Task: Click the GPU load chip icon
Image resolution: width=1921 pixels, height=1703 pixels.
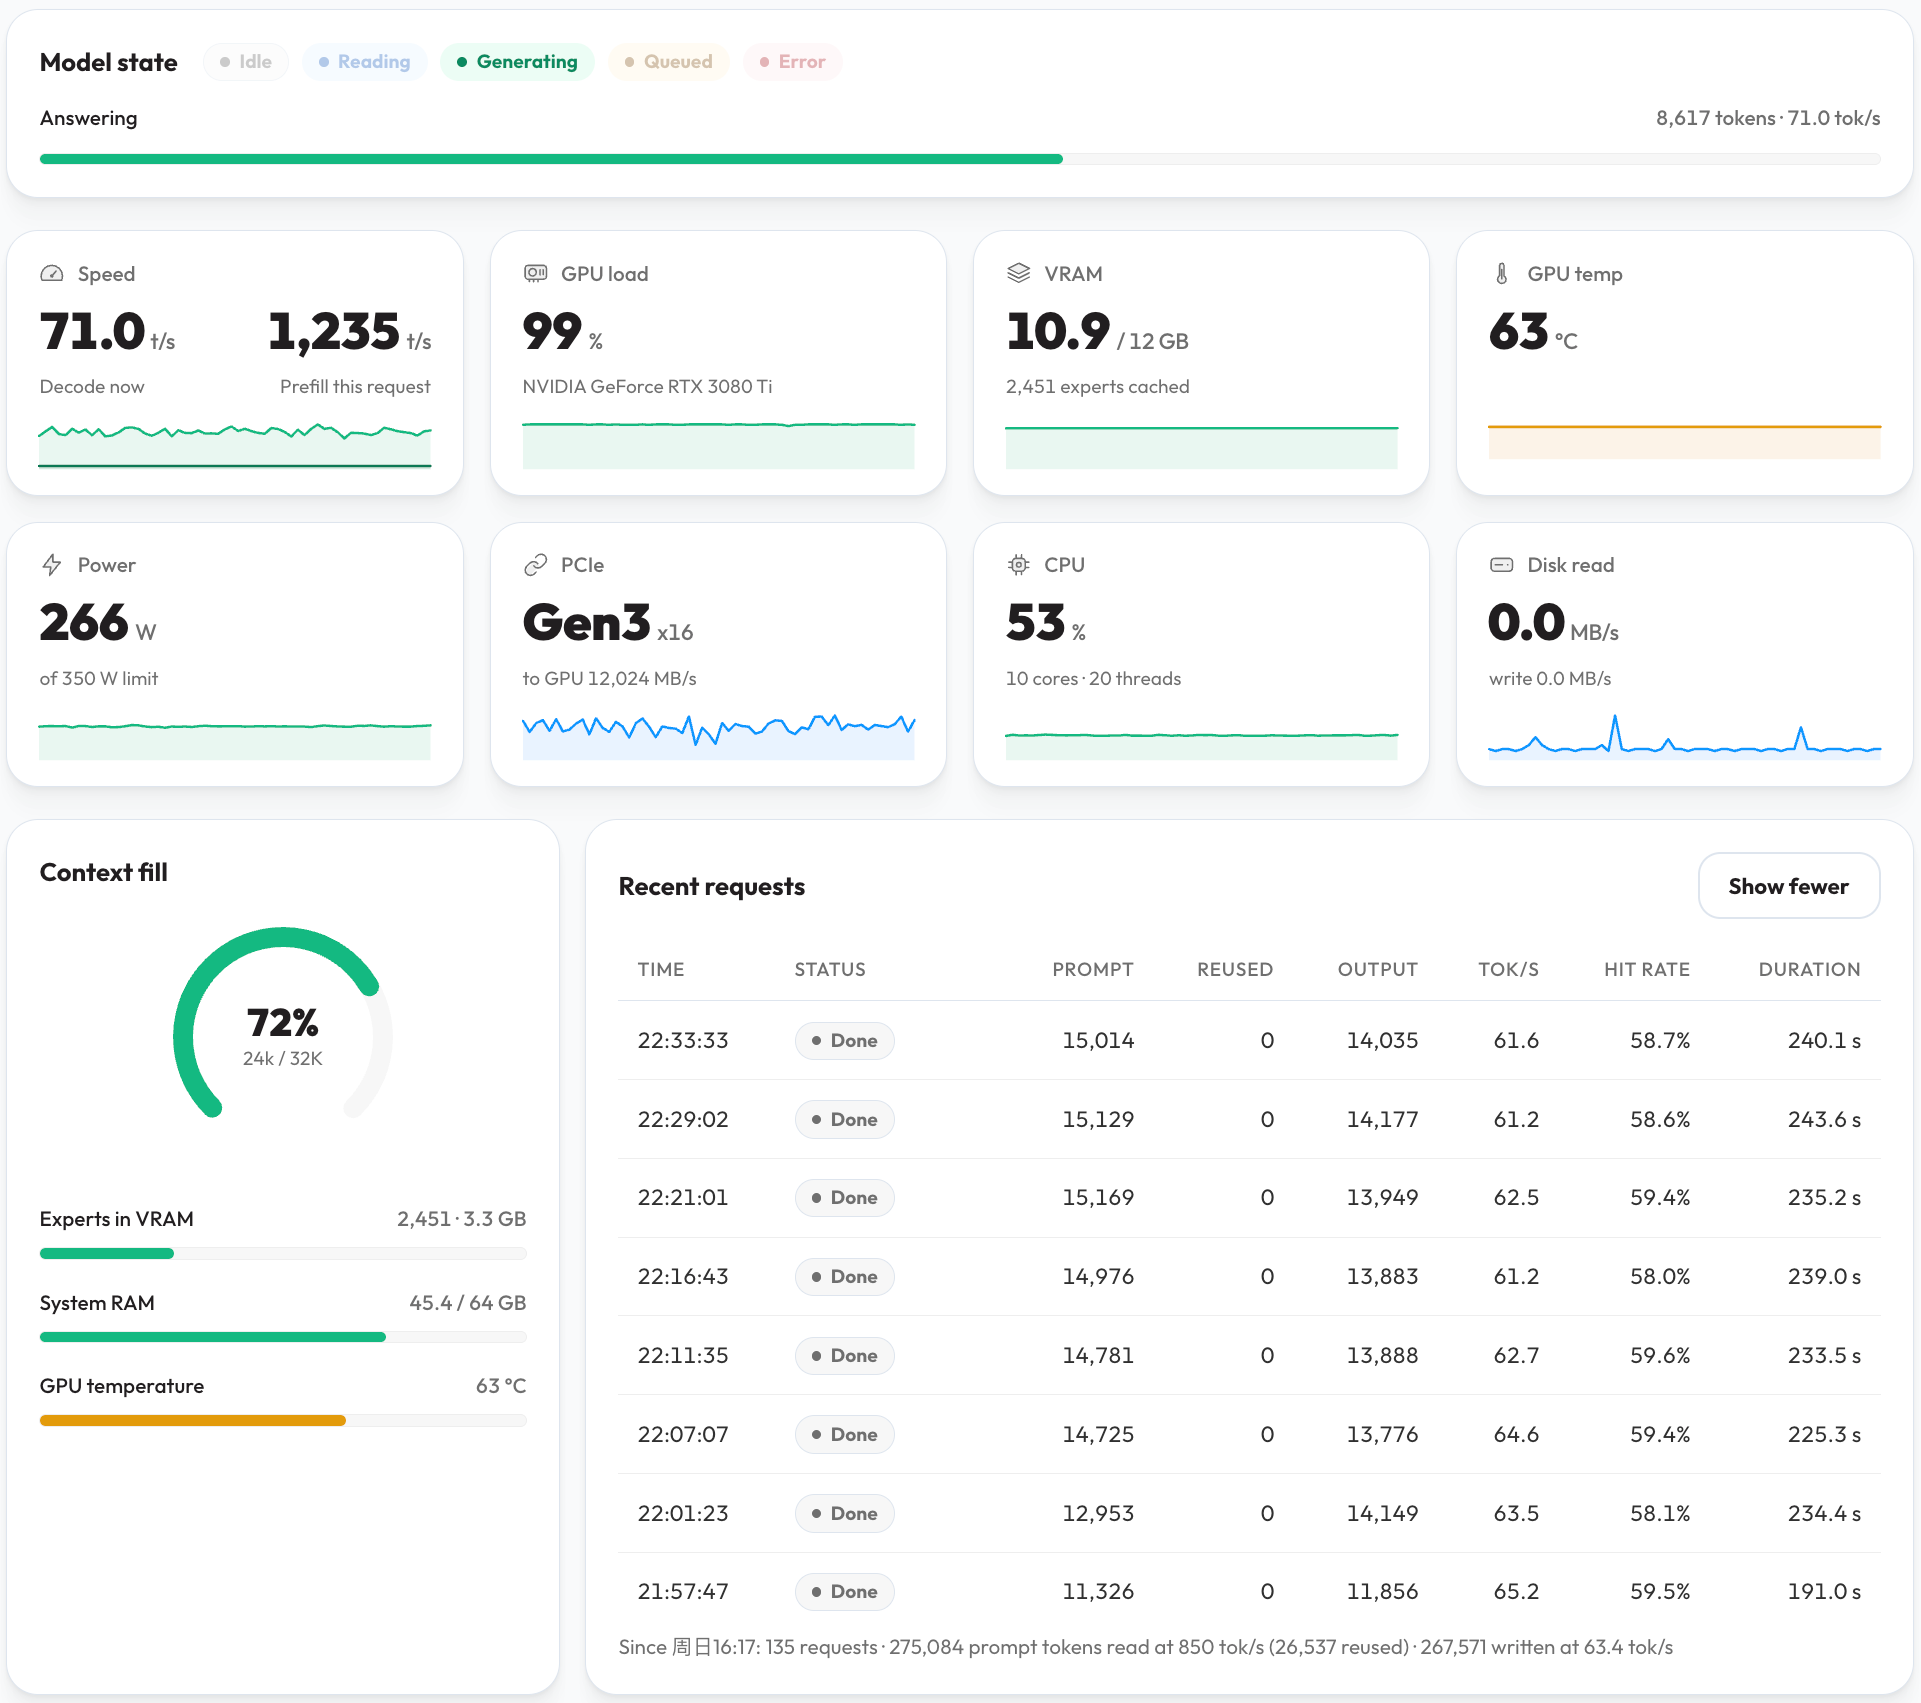Action: tap(536, 274)
